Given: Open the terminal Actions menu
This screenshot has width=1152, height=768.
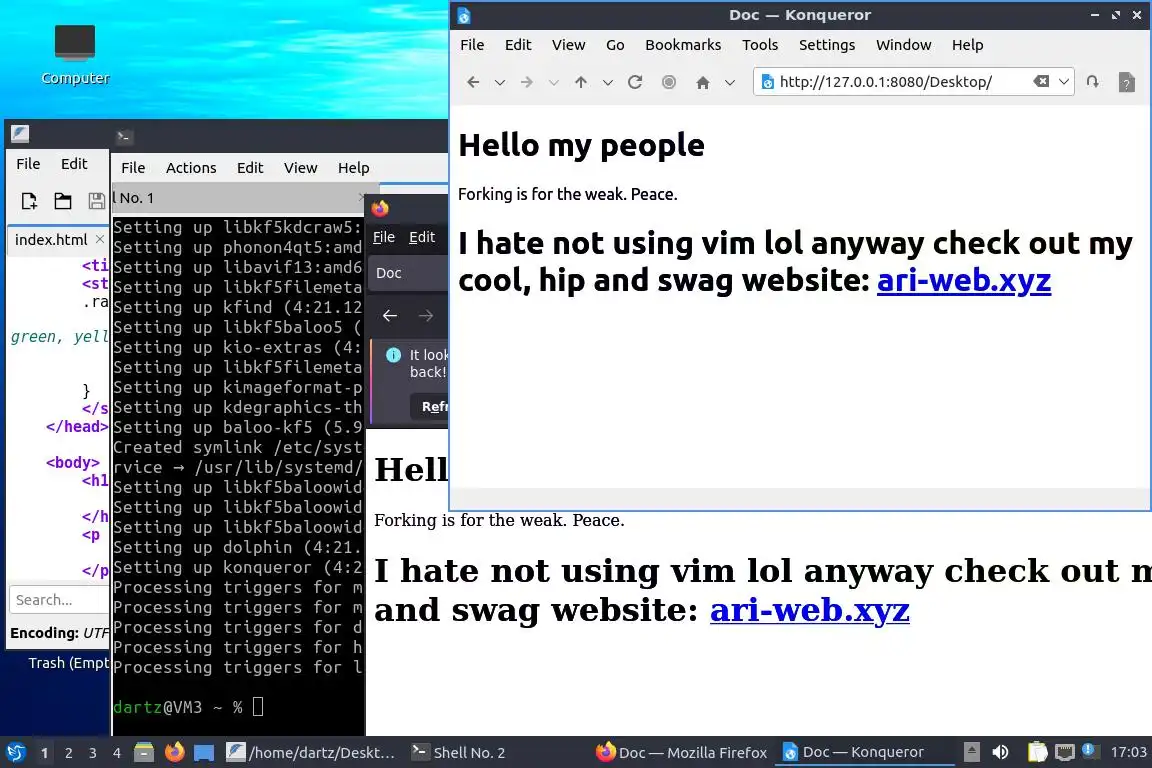Looking at the screenshot, I should tap(191, 168).
